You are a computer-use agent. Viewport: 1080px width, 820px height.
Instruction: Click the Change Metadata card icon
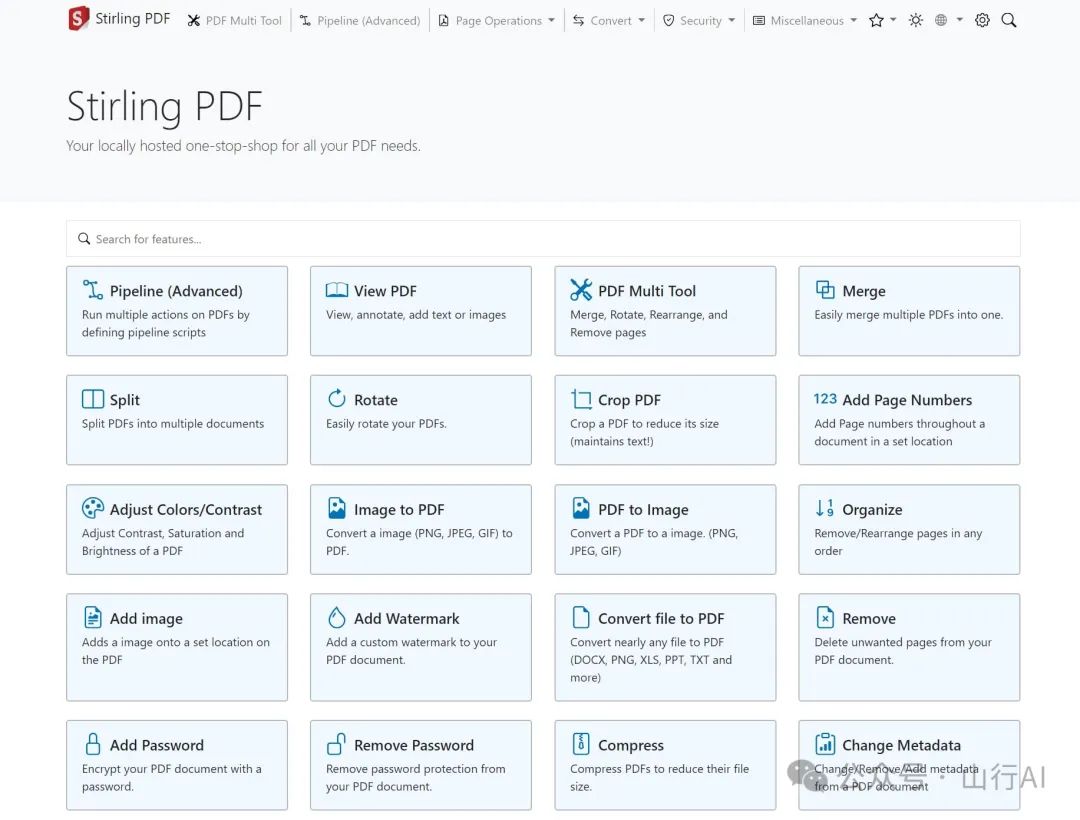825,744
